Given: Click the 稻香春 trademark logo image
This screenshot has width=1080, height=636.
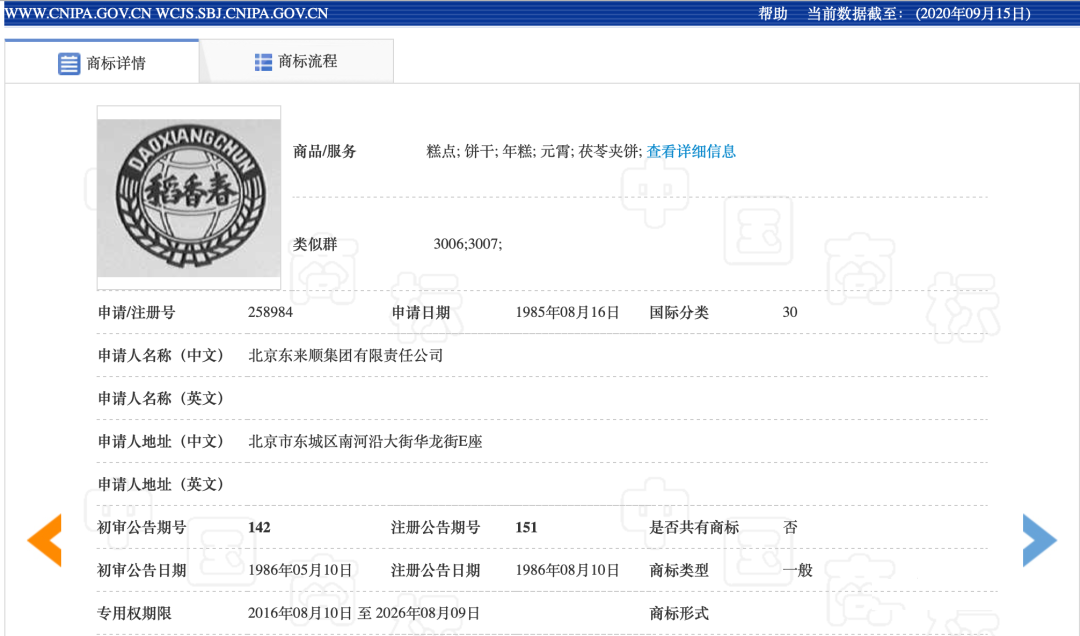Looking at the screenshot, I should 189,197.
